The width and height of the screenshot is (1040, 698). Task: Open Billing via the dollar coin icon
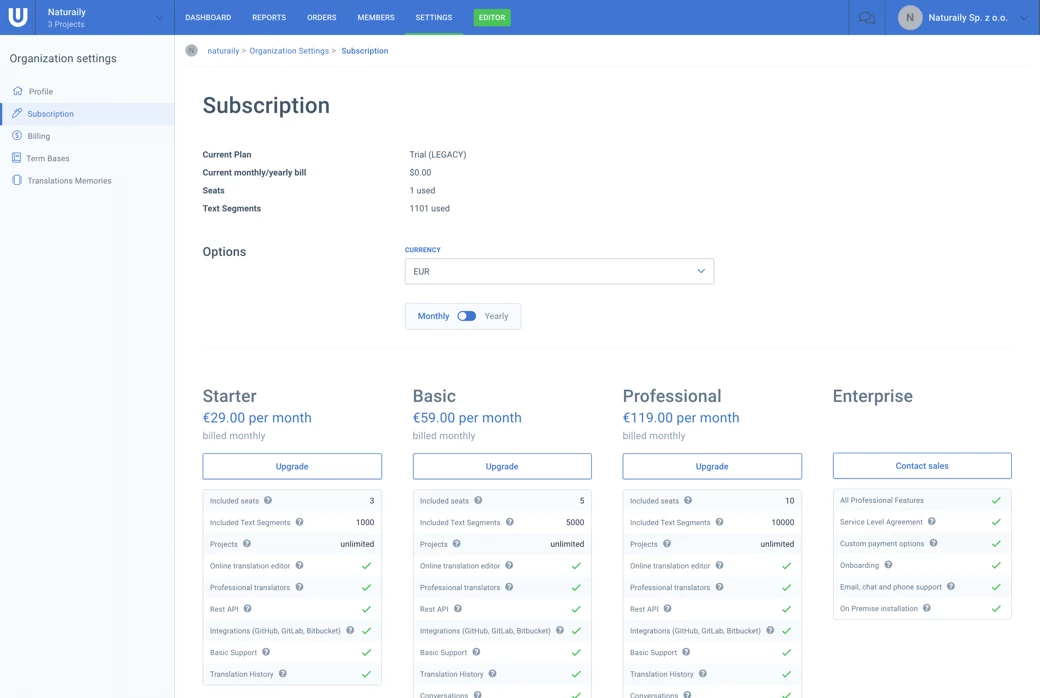17,135
